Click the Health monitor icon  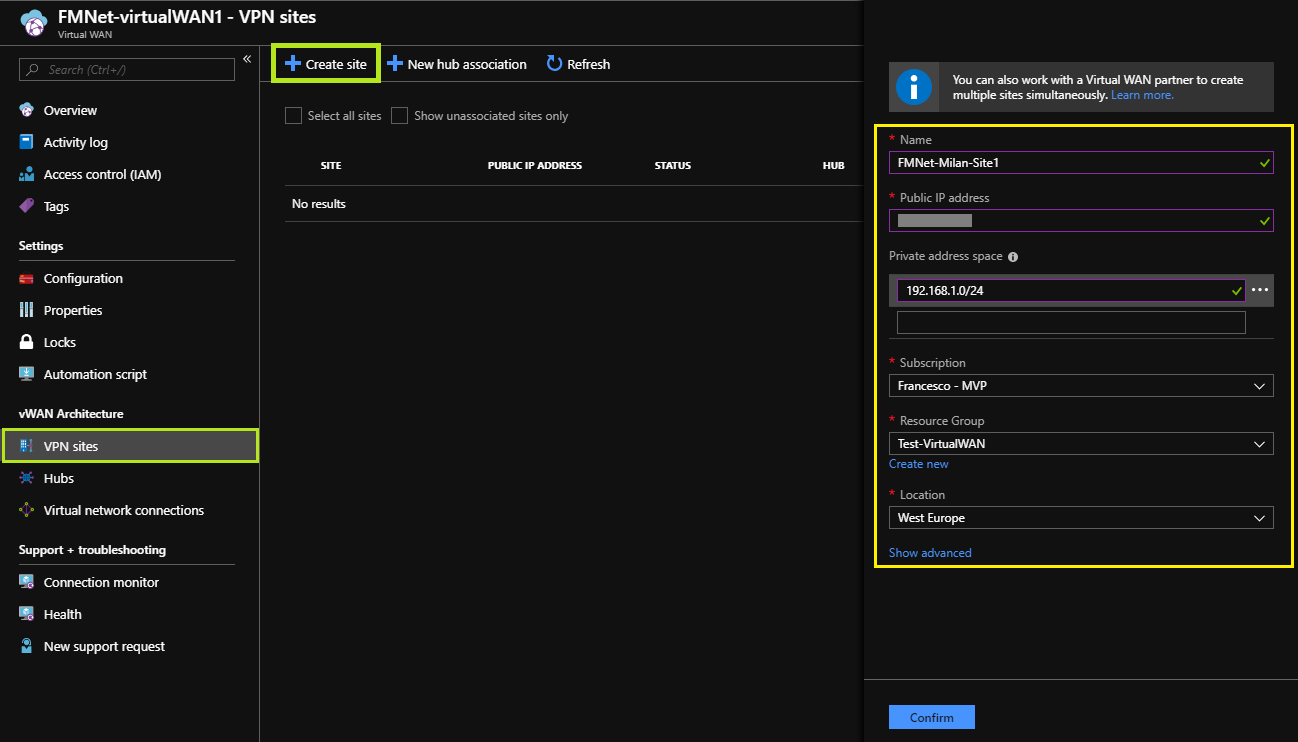27,614
